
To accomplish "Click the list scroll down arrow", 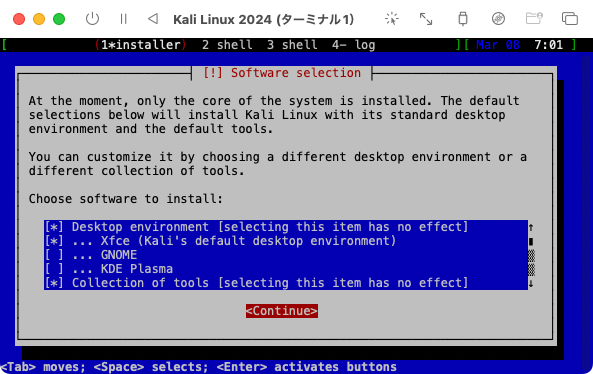I will (531, 284).
